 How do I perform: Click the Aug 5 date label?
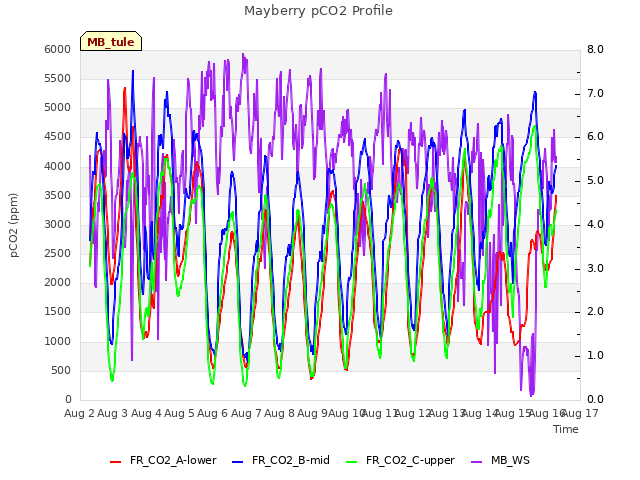pos(179,413)
